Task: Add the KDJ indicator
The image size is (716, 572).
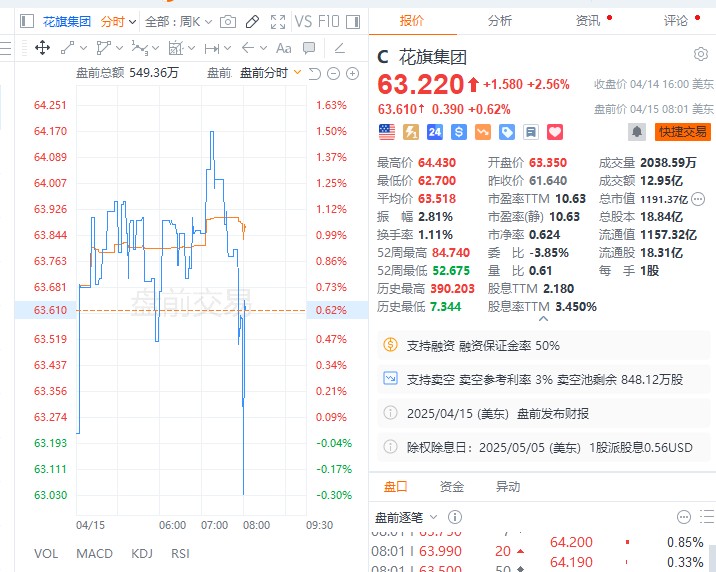Action: pyautogui.click(x=142, y=554)
